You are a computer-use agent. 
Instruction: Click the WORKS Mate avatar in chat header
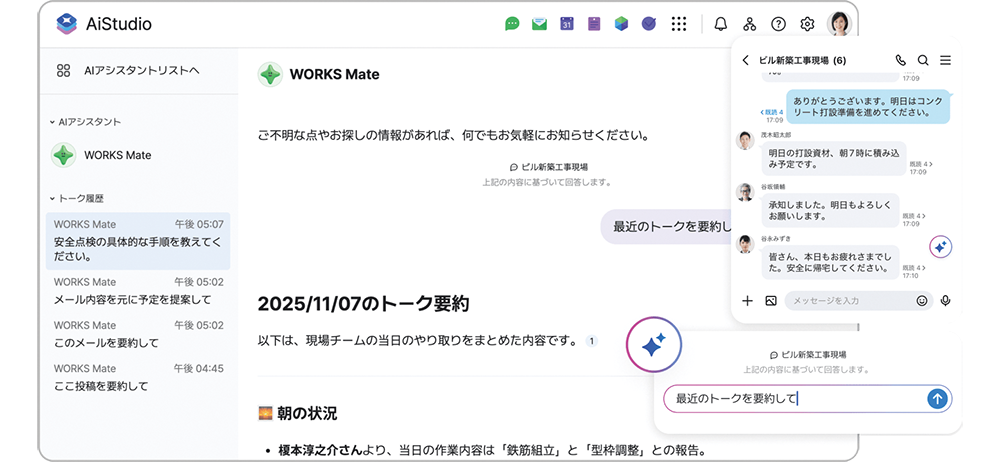tap(270, 74)
